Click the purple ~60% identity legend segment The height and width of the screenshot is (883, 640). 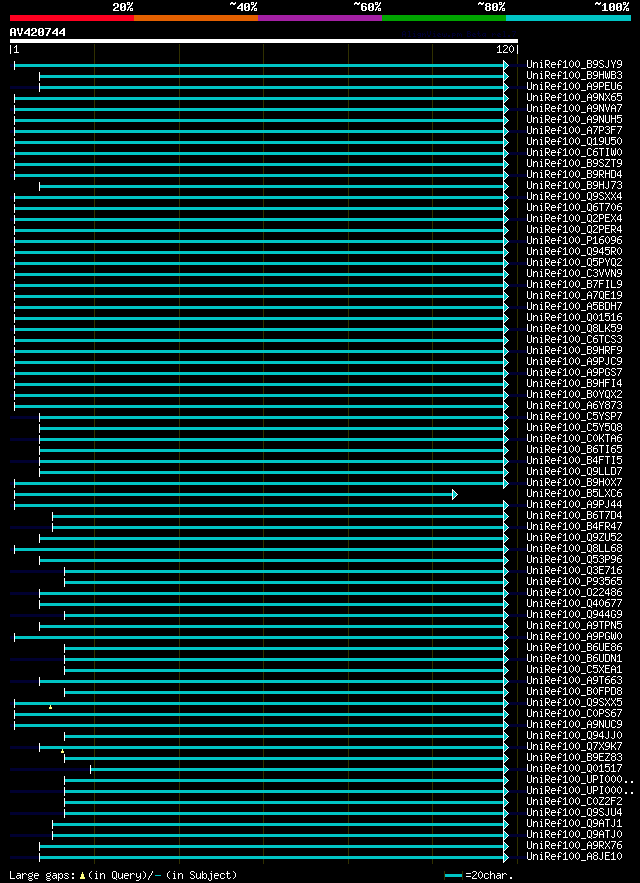[320, 18]
